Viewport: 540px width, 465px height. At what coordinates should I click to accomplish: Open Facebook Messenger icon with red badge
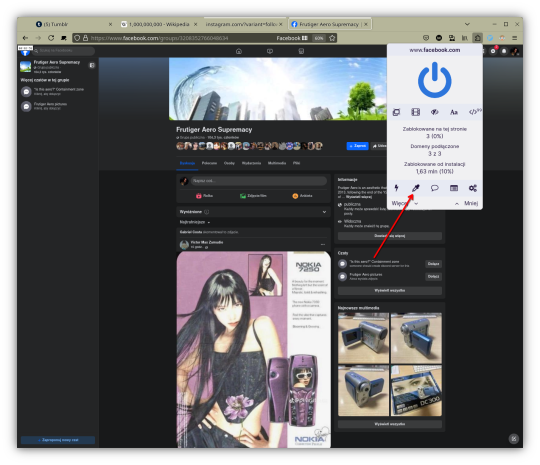(493, 51)
